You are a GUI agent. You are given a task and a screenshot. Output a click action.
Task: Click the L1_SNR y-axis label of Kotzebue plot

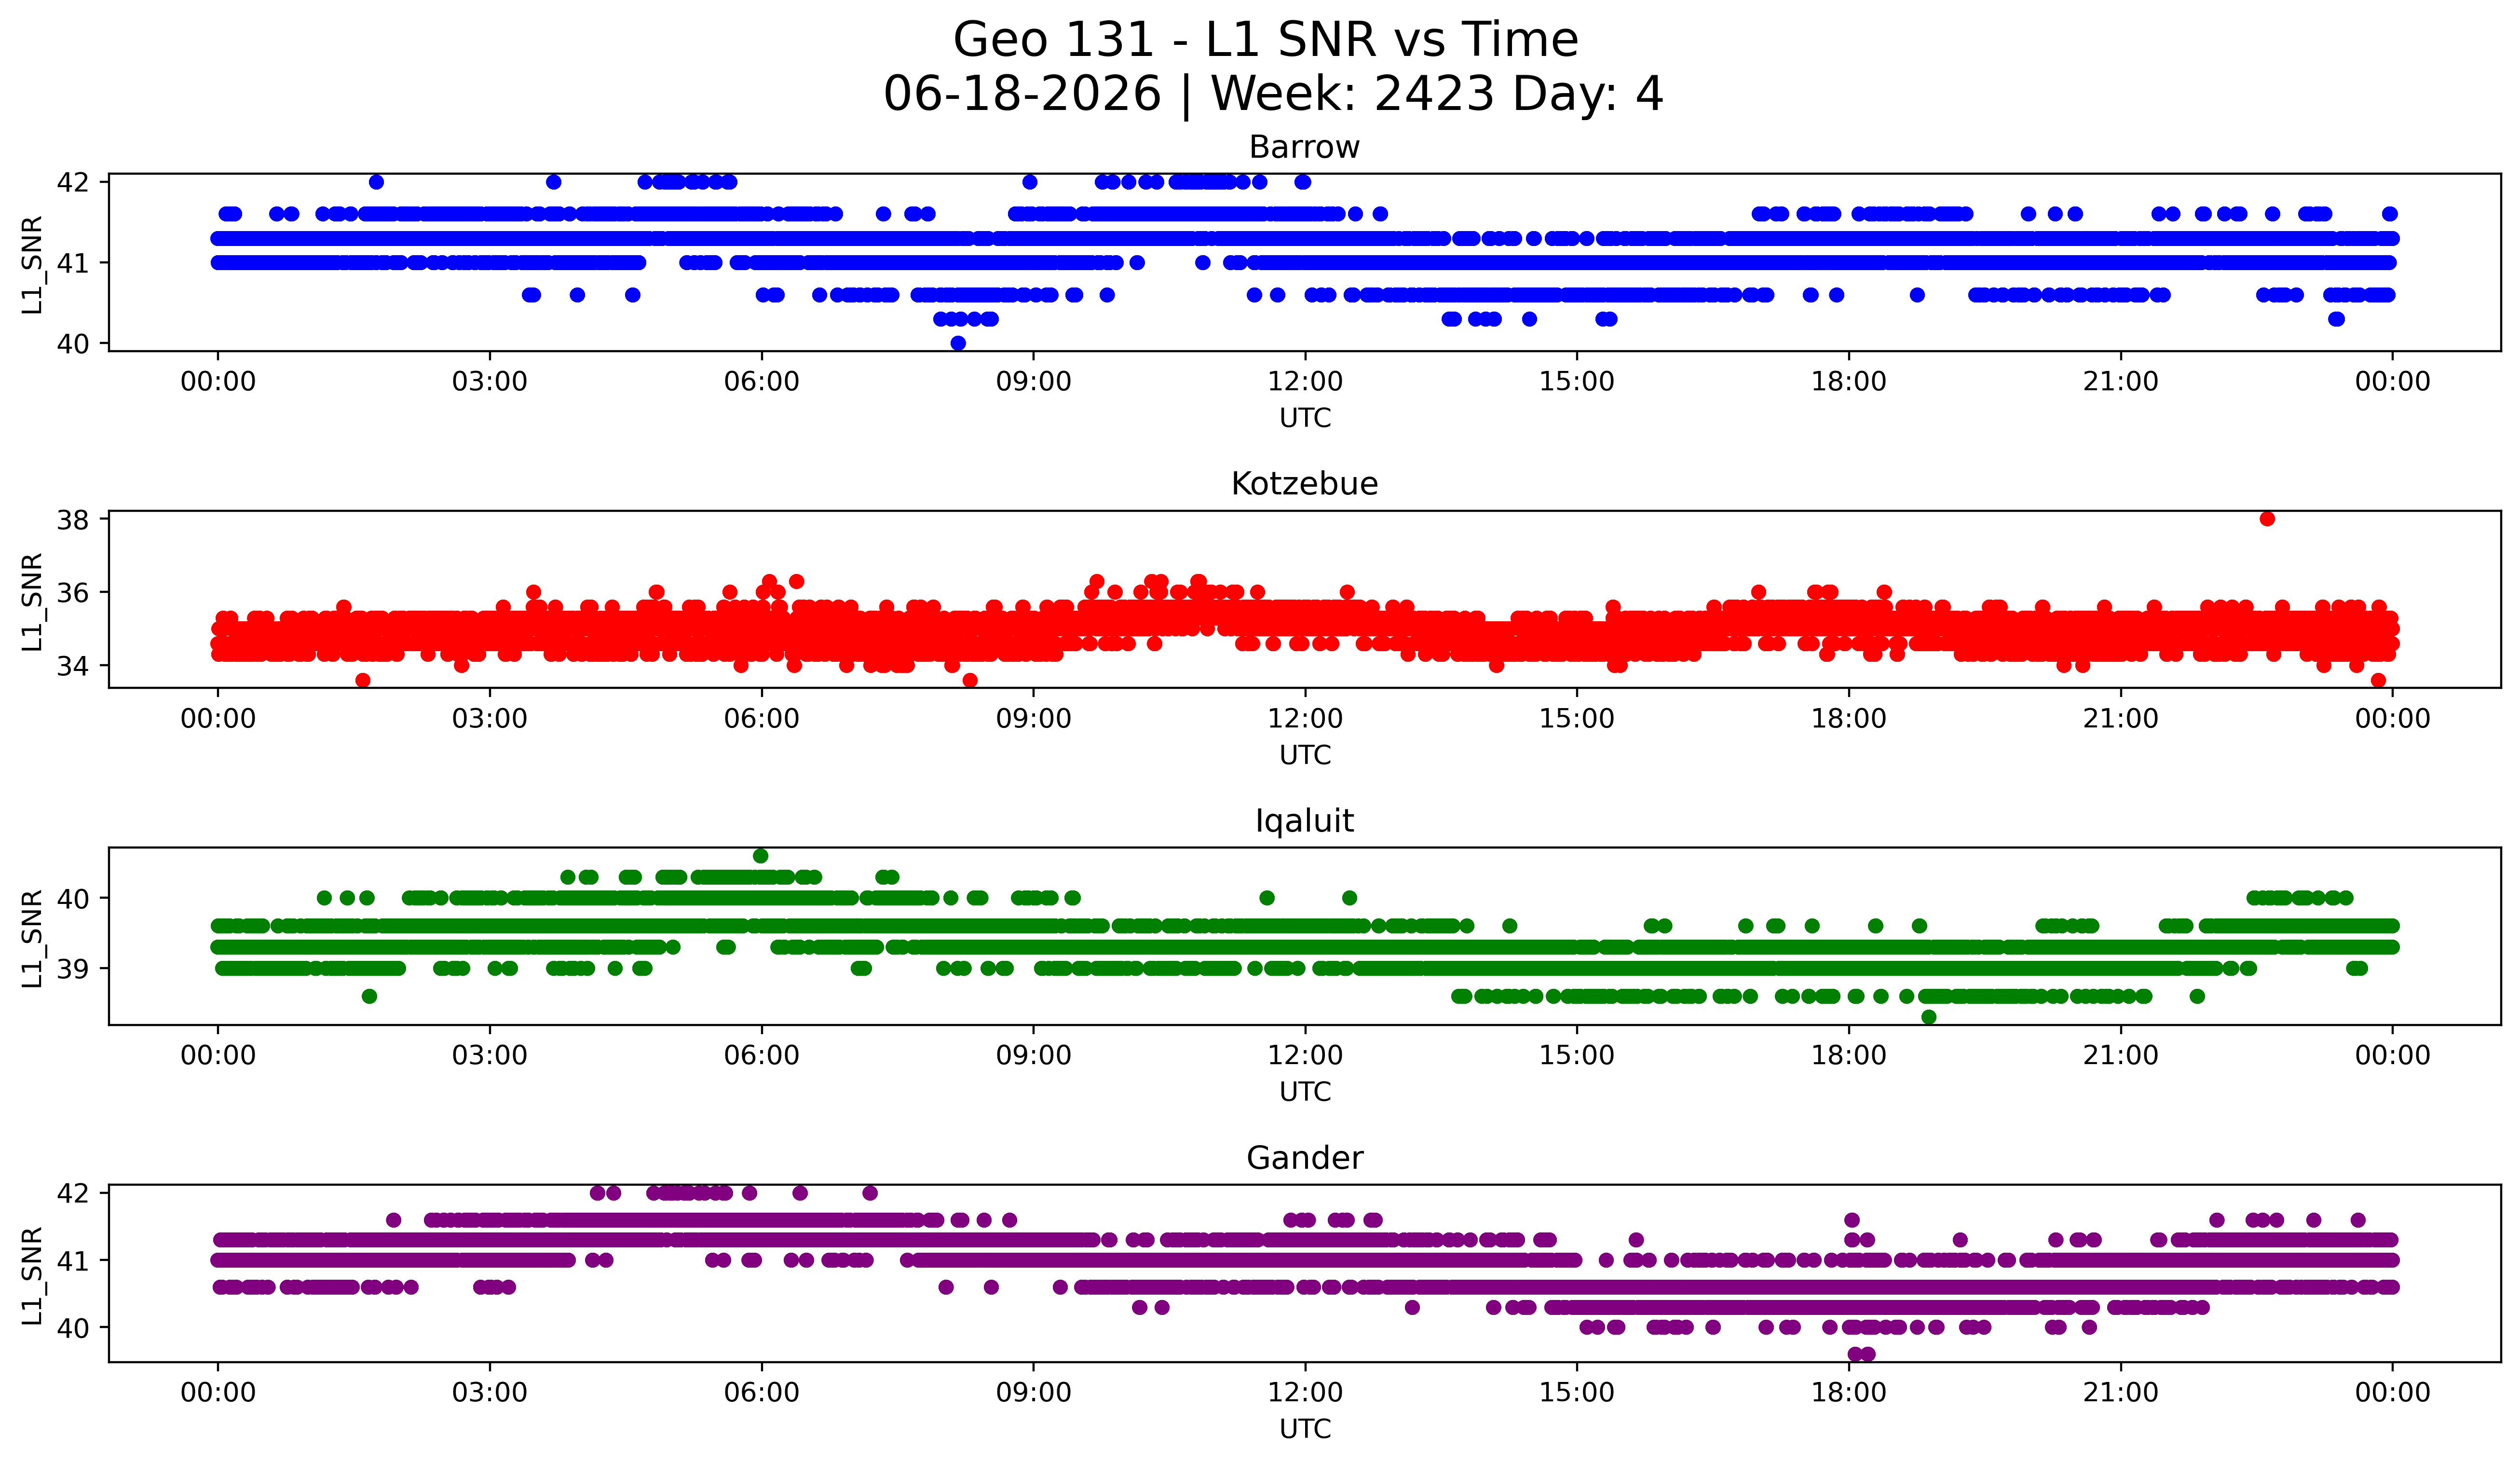pyautogui.click(x=32, y=601)
